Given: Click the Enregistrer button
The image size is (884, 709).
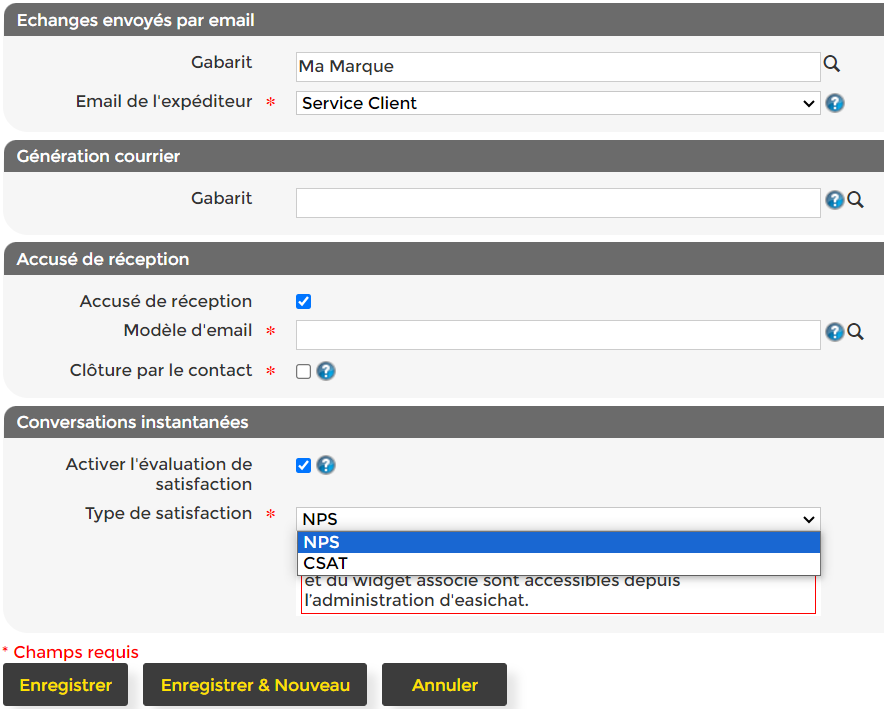Looking at the screenshot, I should pyautogui.click(x=66, y=685).
